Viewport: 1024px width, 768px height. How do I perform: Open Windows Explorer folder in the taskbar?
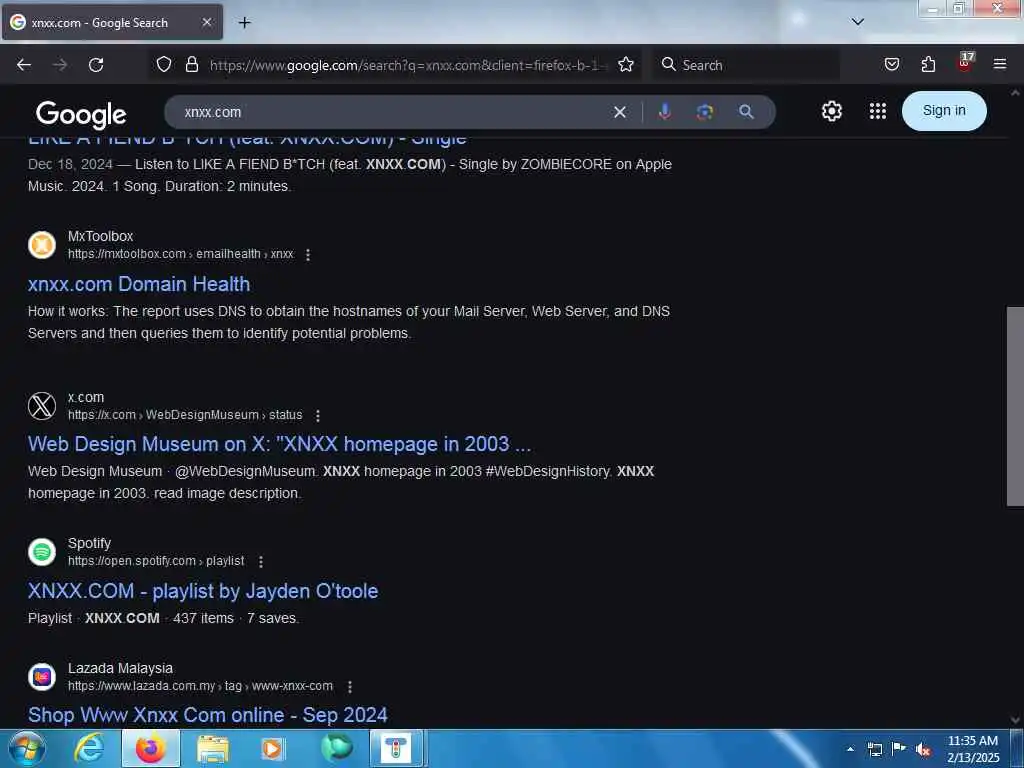[x=213, y=748]
